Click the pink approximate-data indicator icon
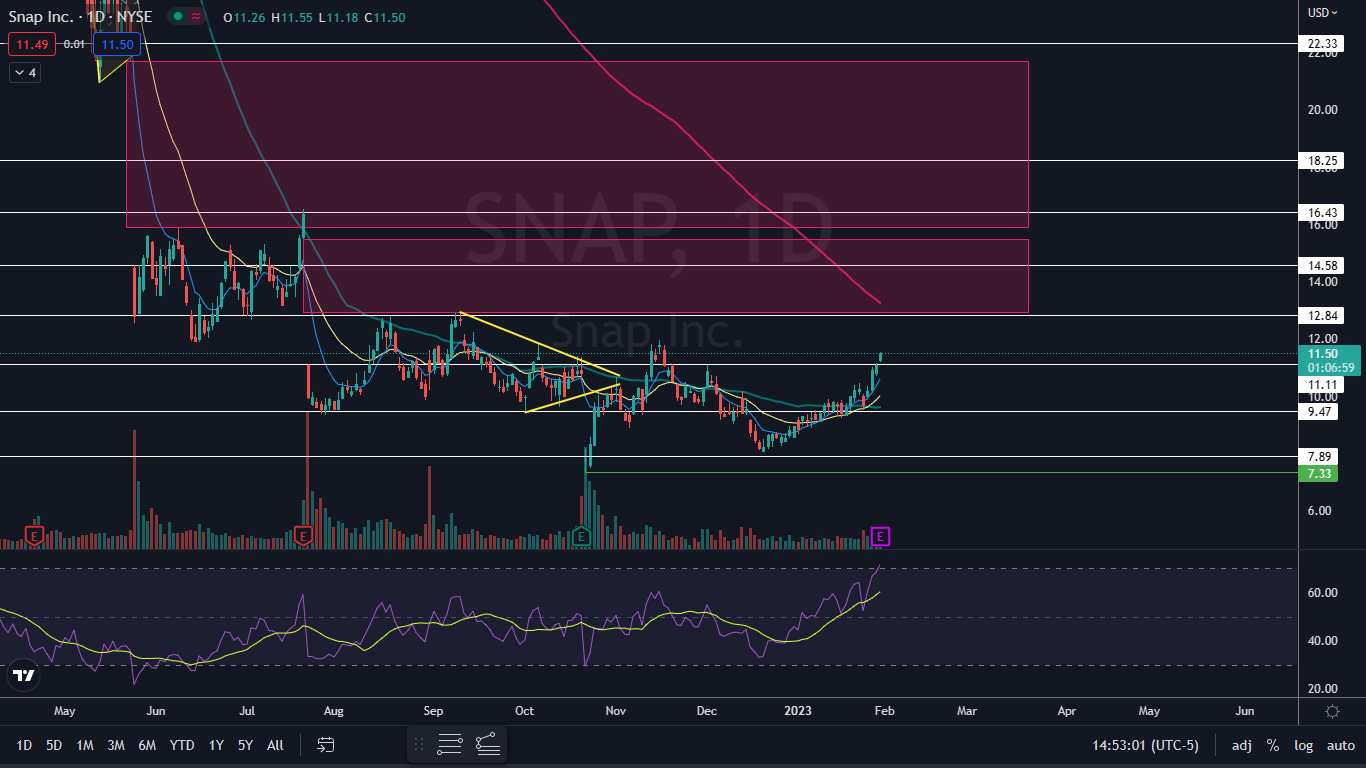Screen dimensions: 1366x768 click(x=196, y=16)
